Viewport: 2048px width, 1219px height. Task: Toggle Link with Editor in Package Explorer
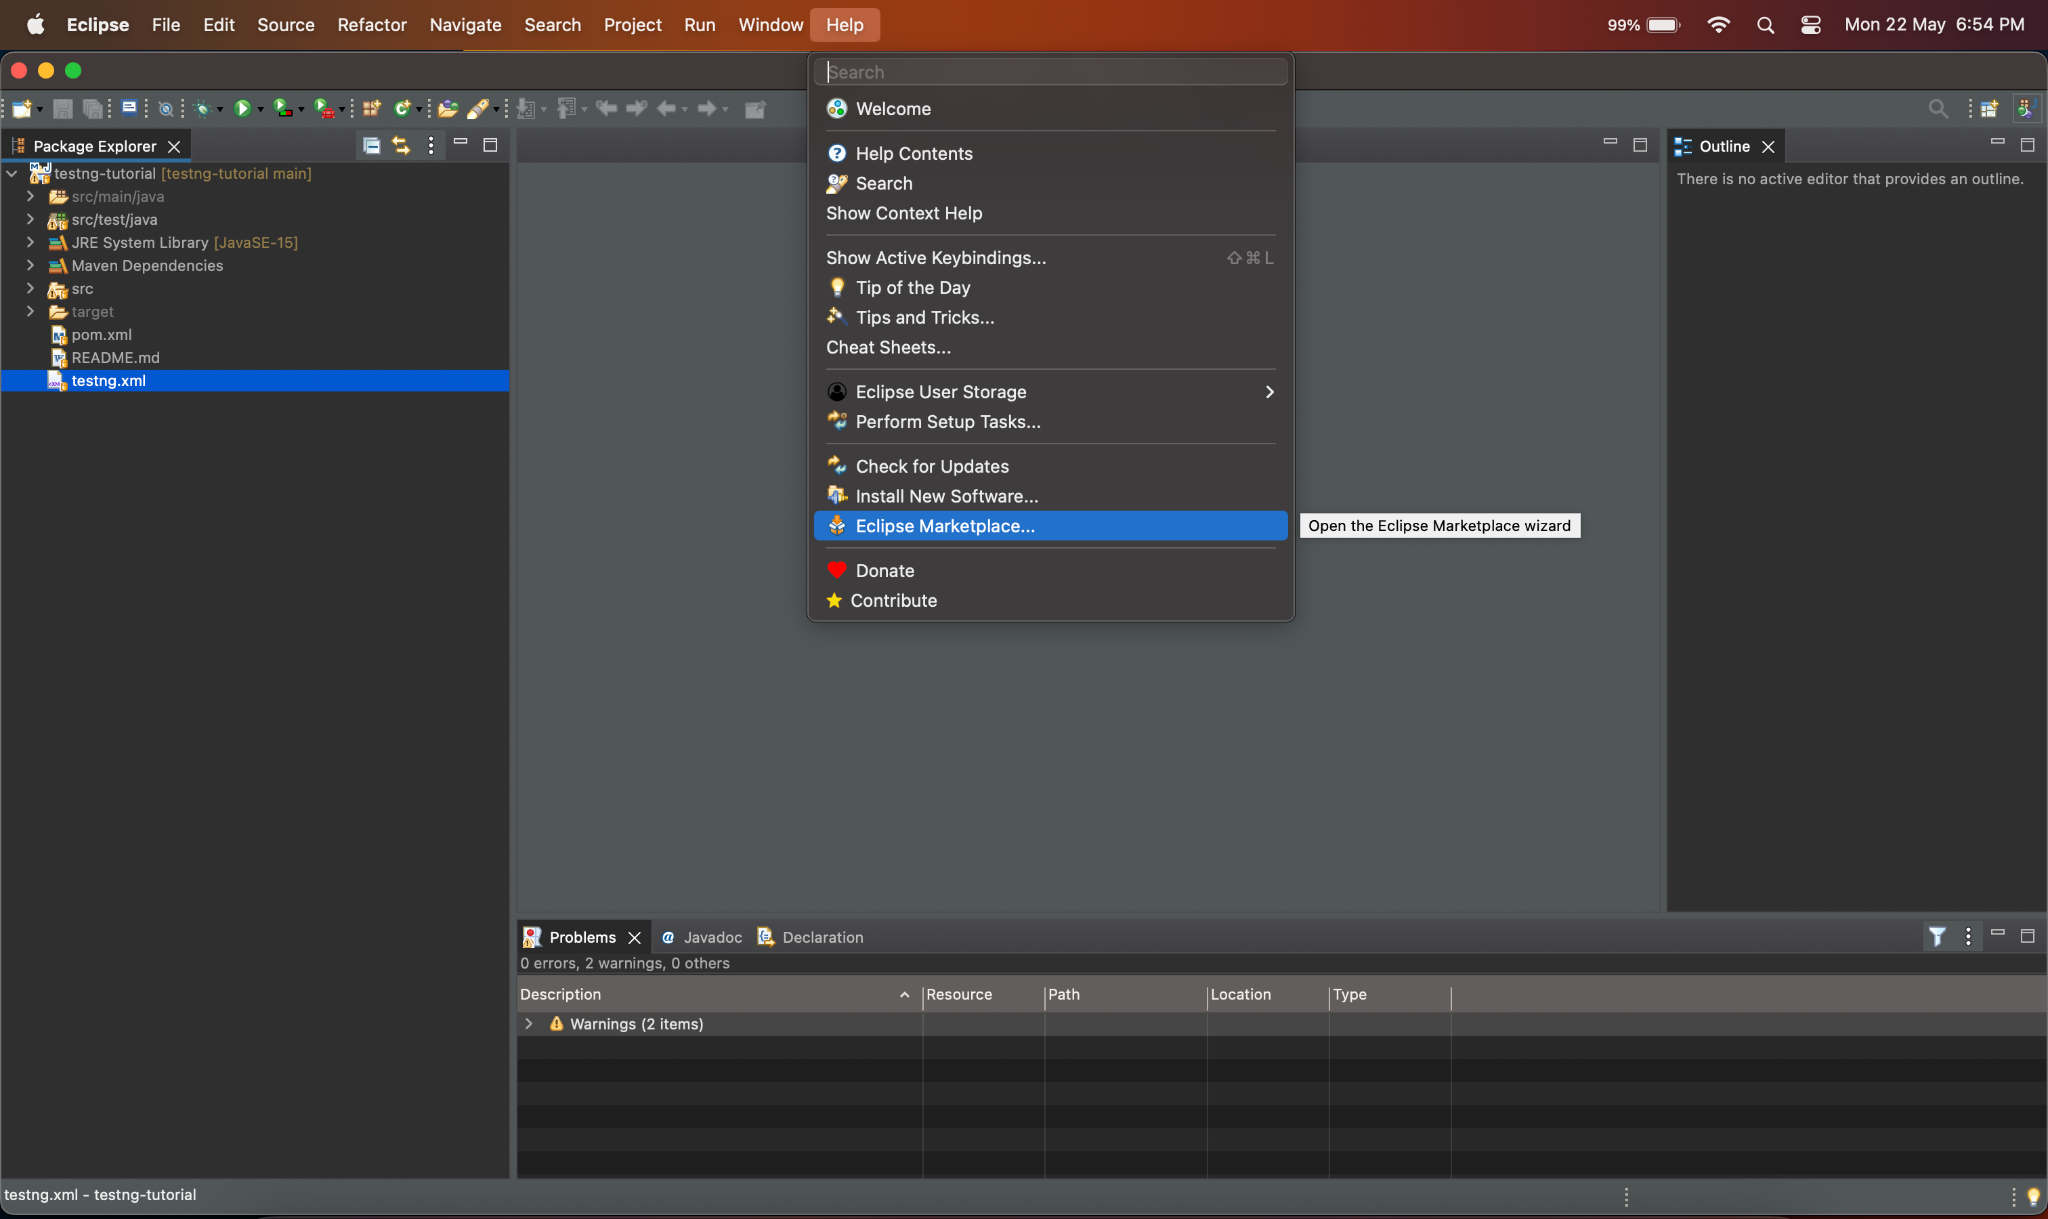400,145
